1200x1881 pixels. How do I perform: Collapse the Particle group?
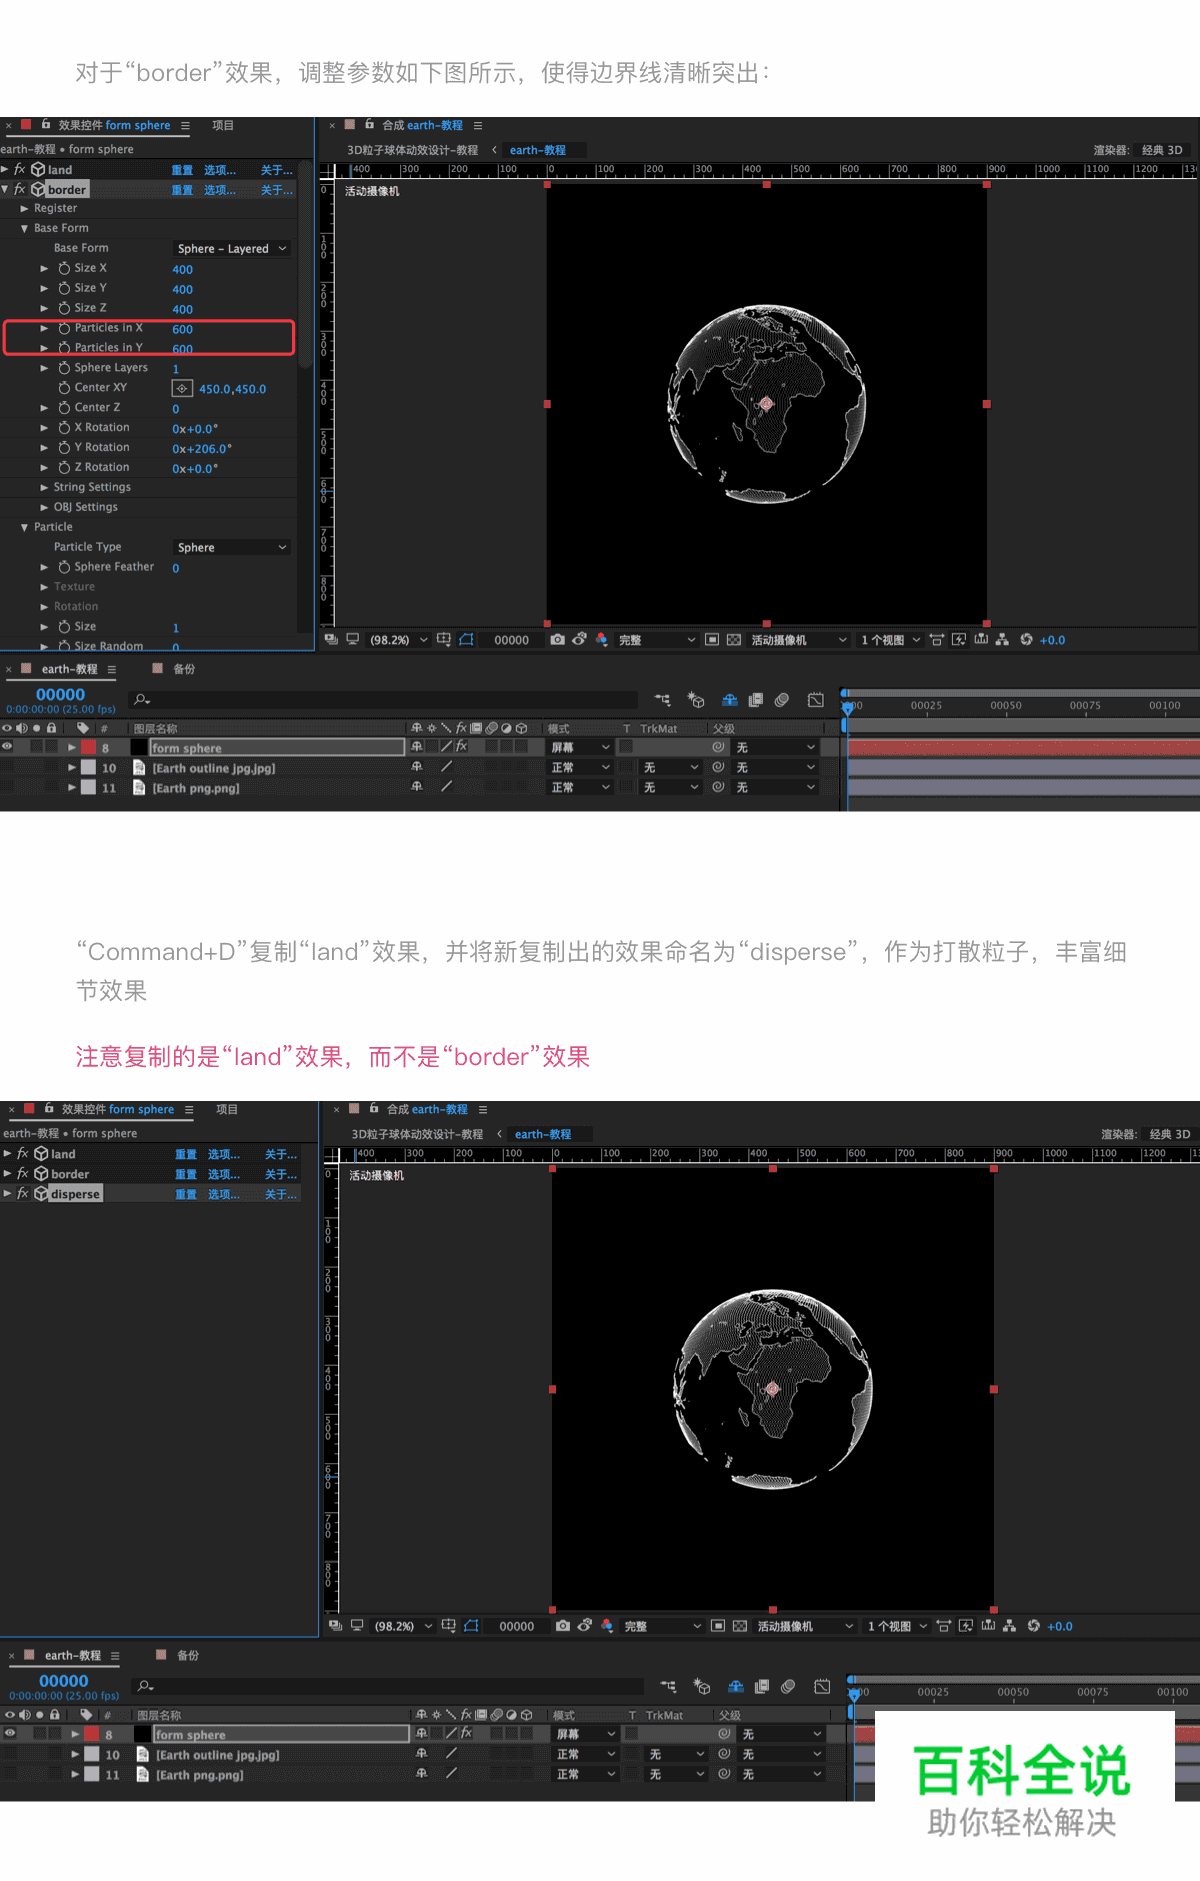click(x=24, y=528)
